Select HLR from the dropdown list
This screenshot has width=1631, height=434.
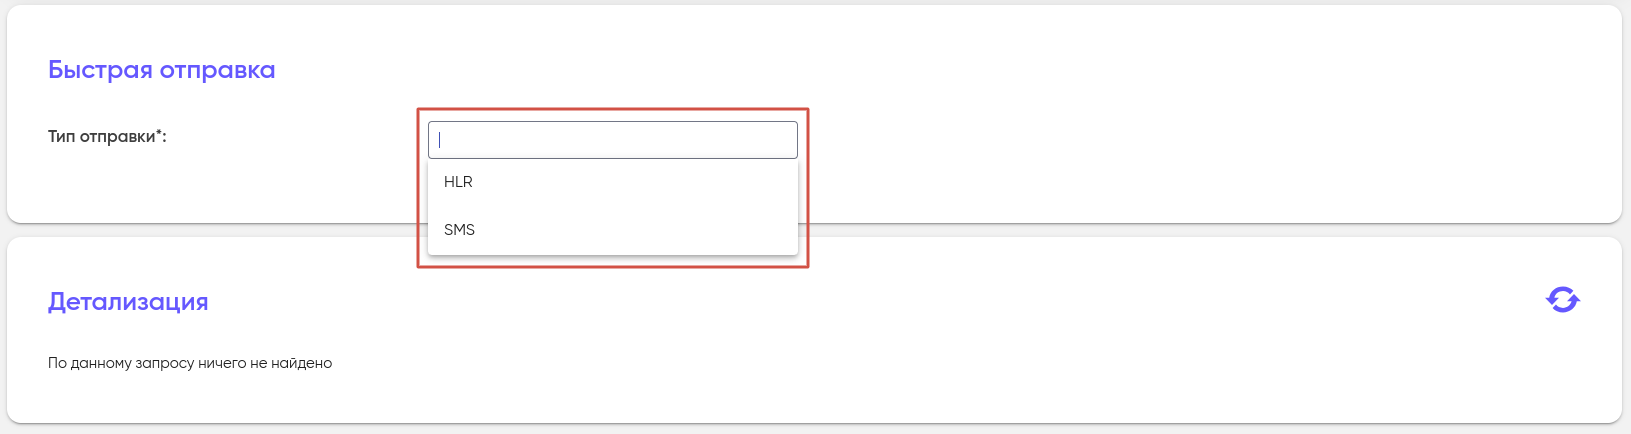pyautogui.click(x=459, y=182)
